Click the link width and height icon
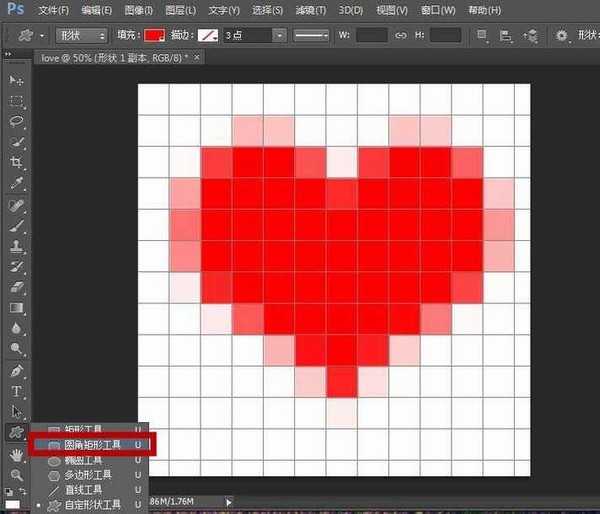 [400, 35]
